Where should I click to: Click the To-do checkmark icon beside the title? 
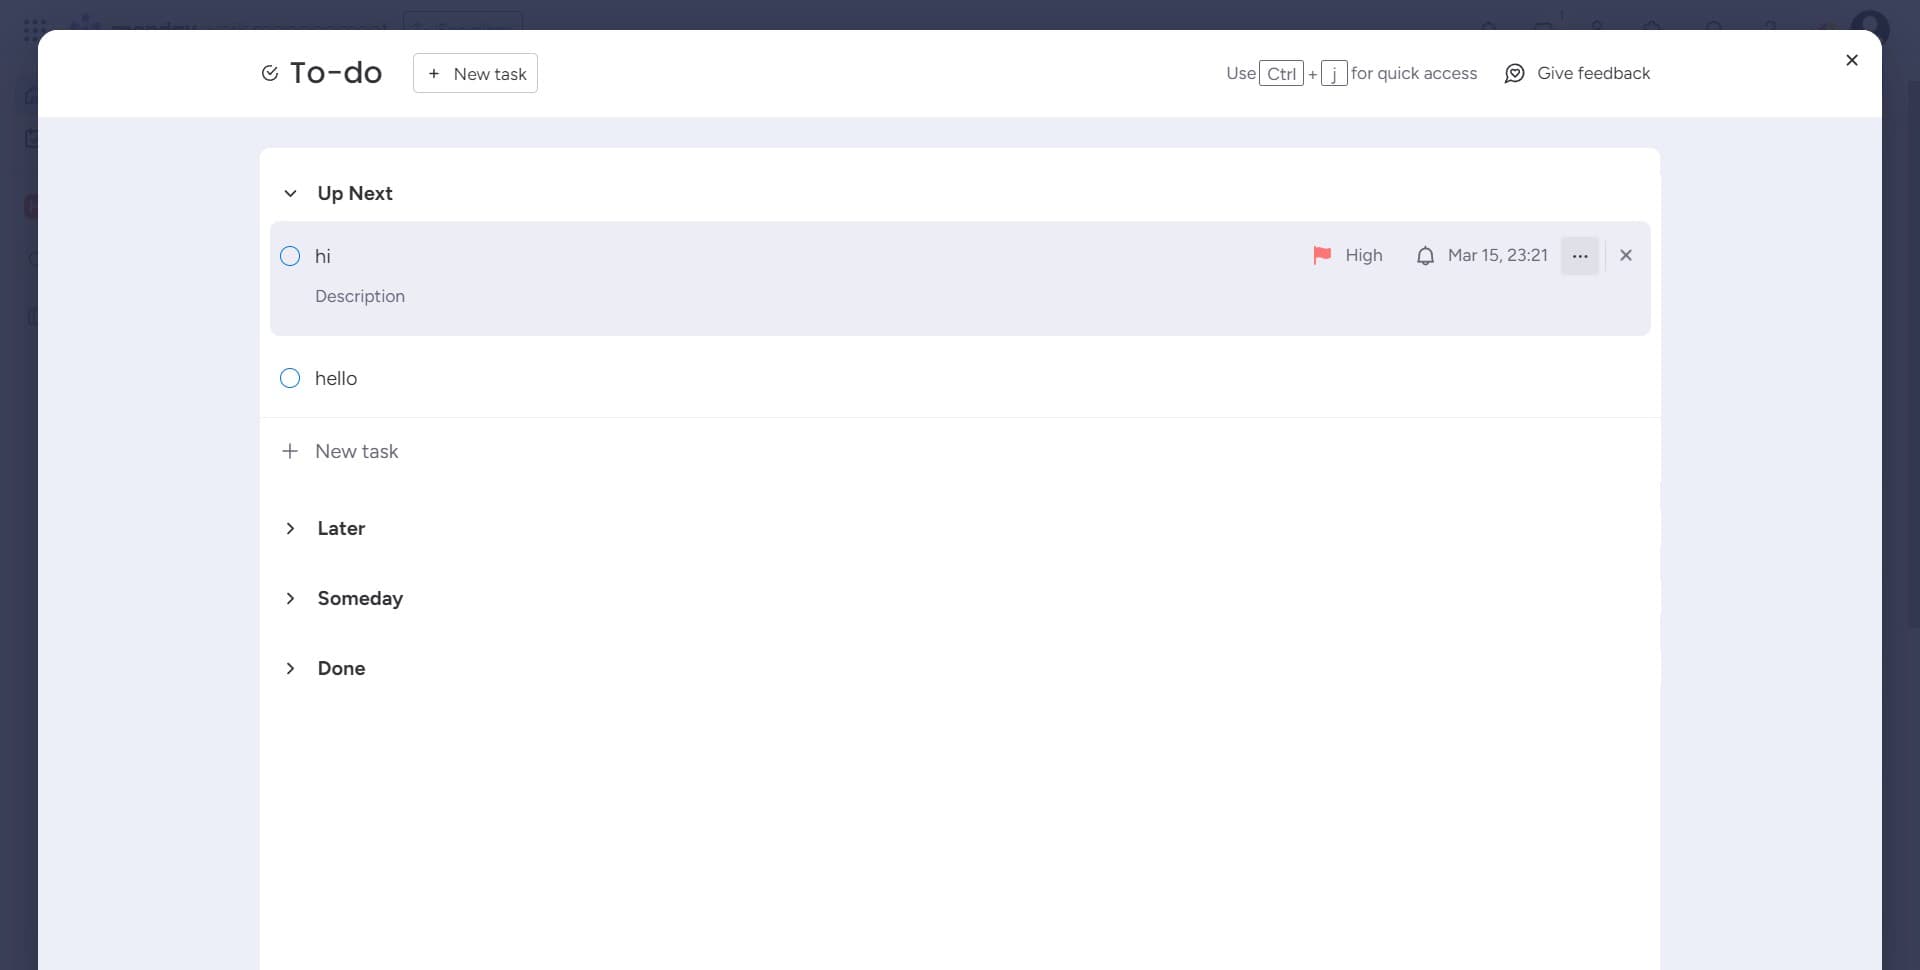269,72
